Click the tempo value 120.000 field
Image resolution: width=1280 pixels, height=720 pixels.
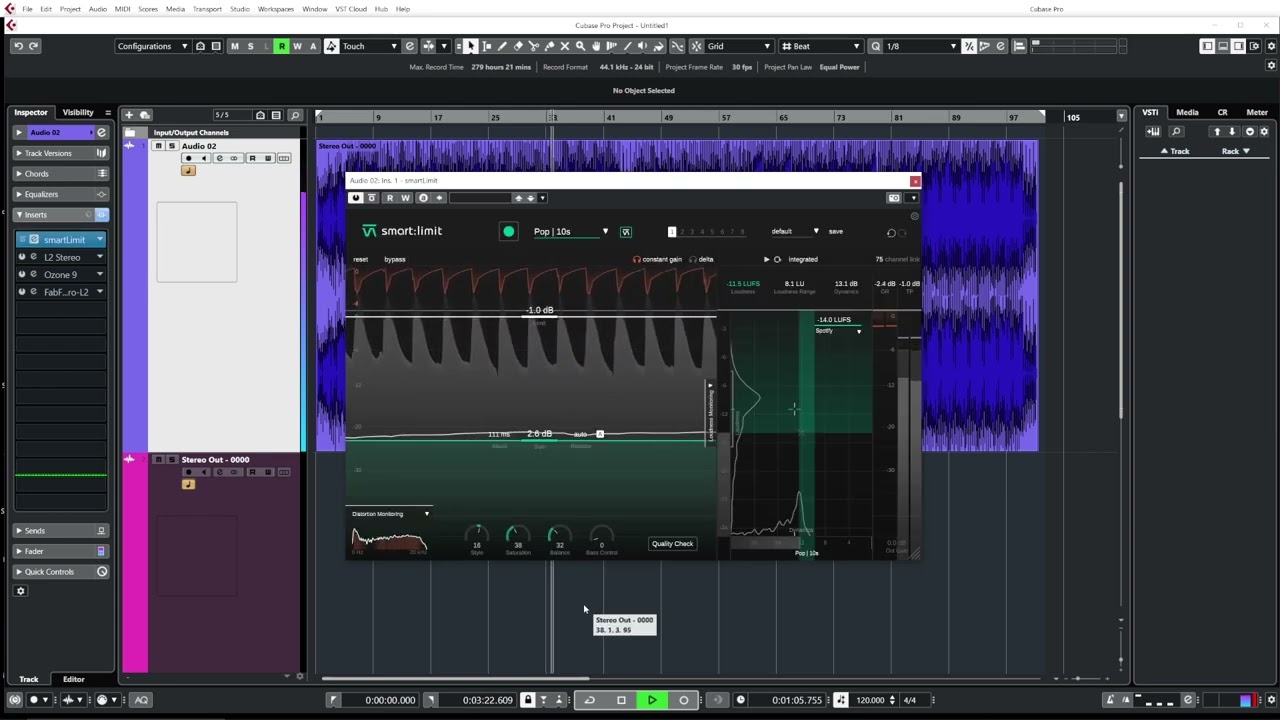coord(868,700)
